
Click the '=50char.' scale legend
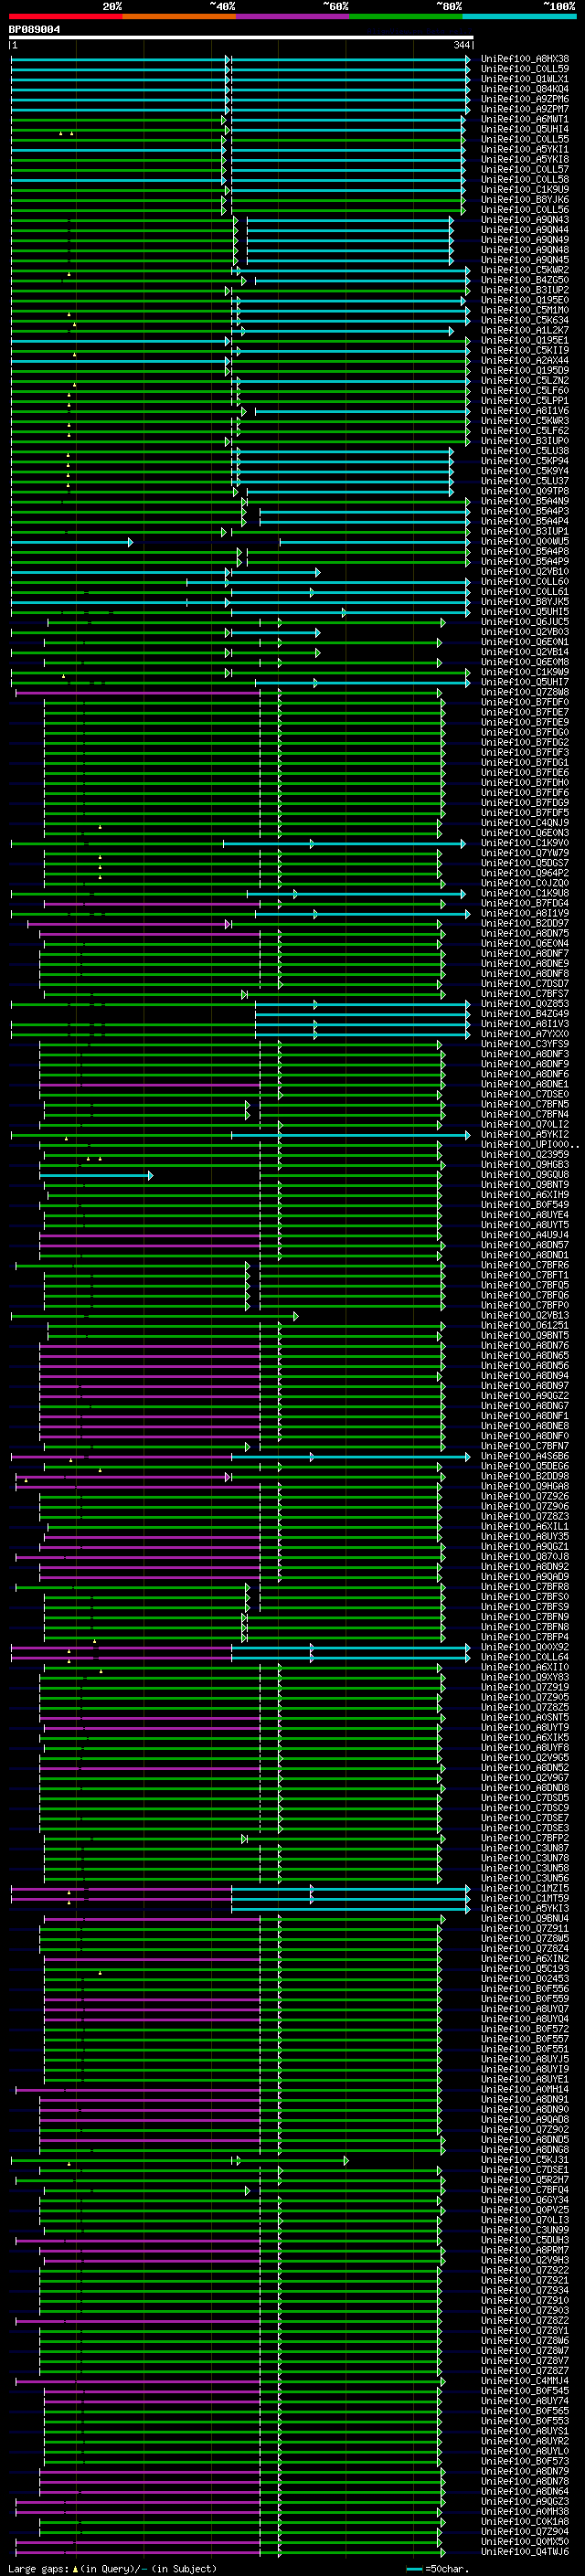coord(447,2568)
